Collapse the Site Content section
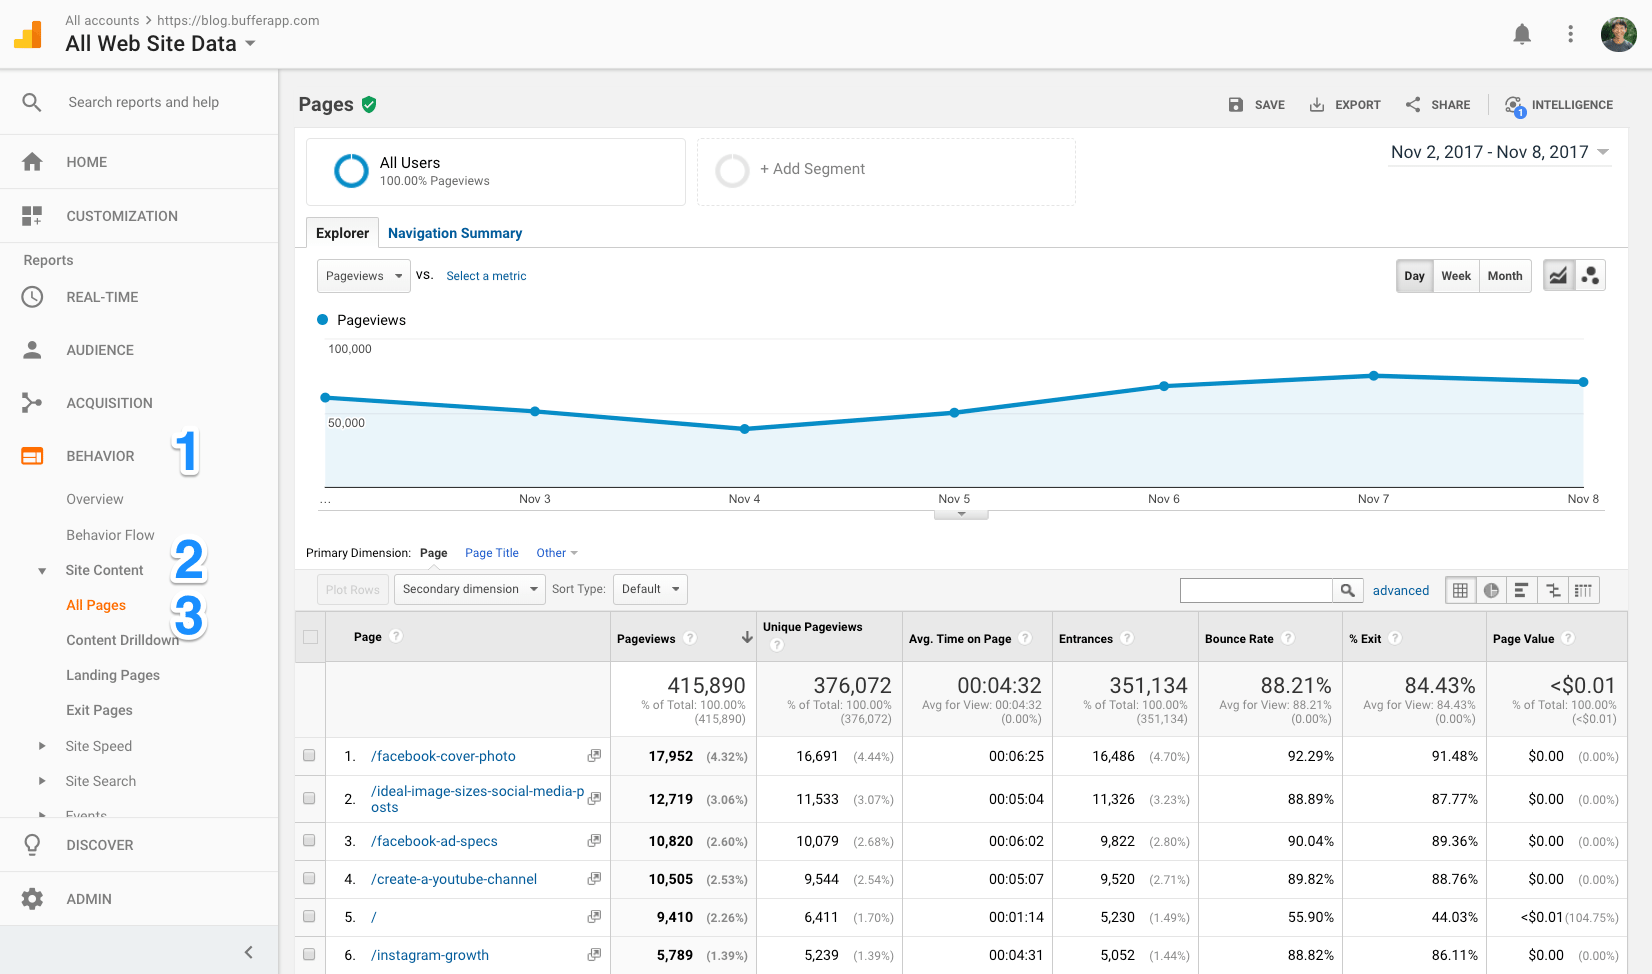1652x974 pixels. [x=41, y=570]
